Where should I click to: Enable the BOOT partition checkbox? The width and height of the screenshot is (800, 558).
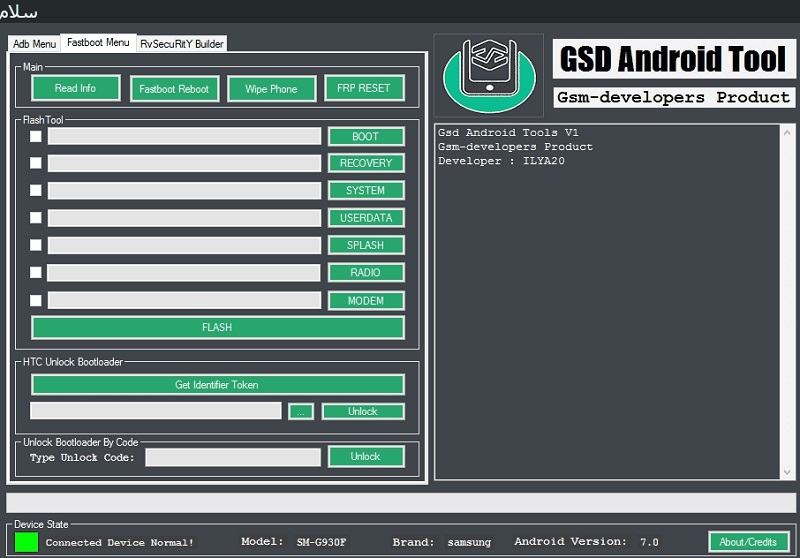pos(36,136)
